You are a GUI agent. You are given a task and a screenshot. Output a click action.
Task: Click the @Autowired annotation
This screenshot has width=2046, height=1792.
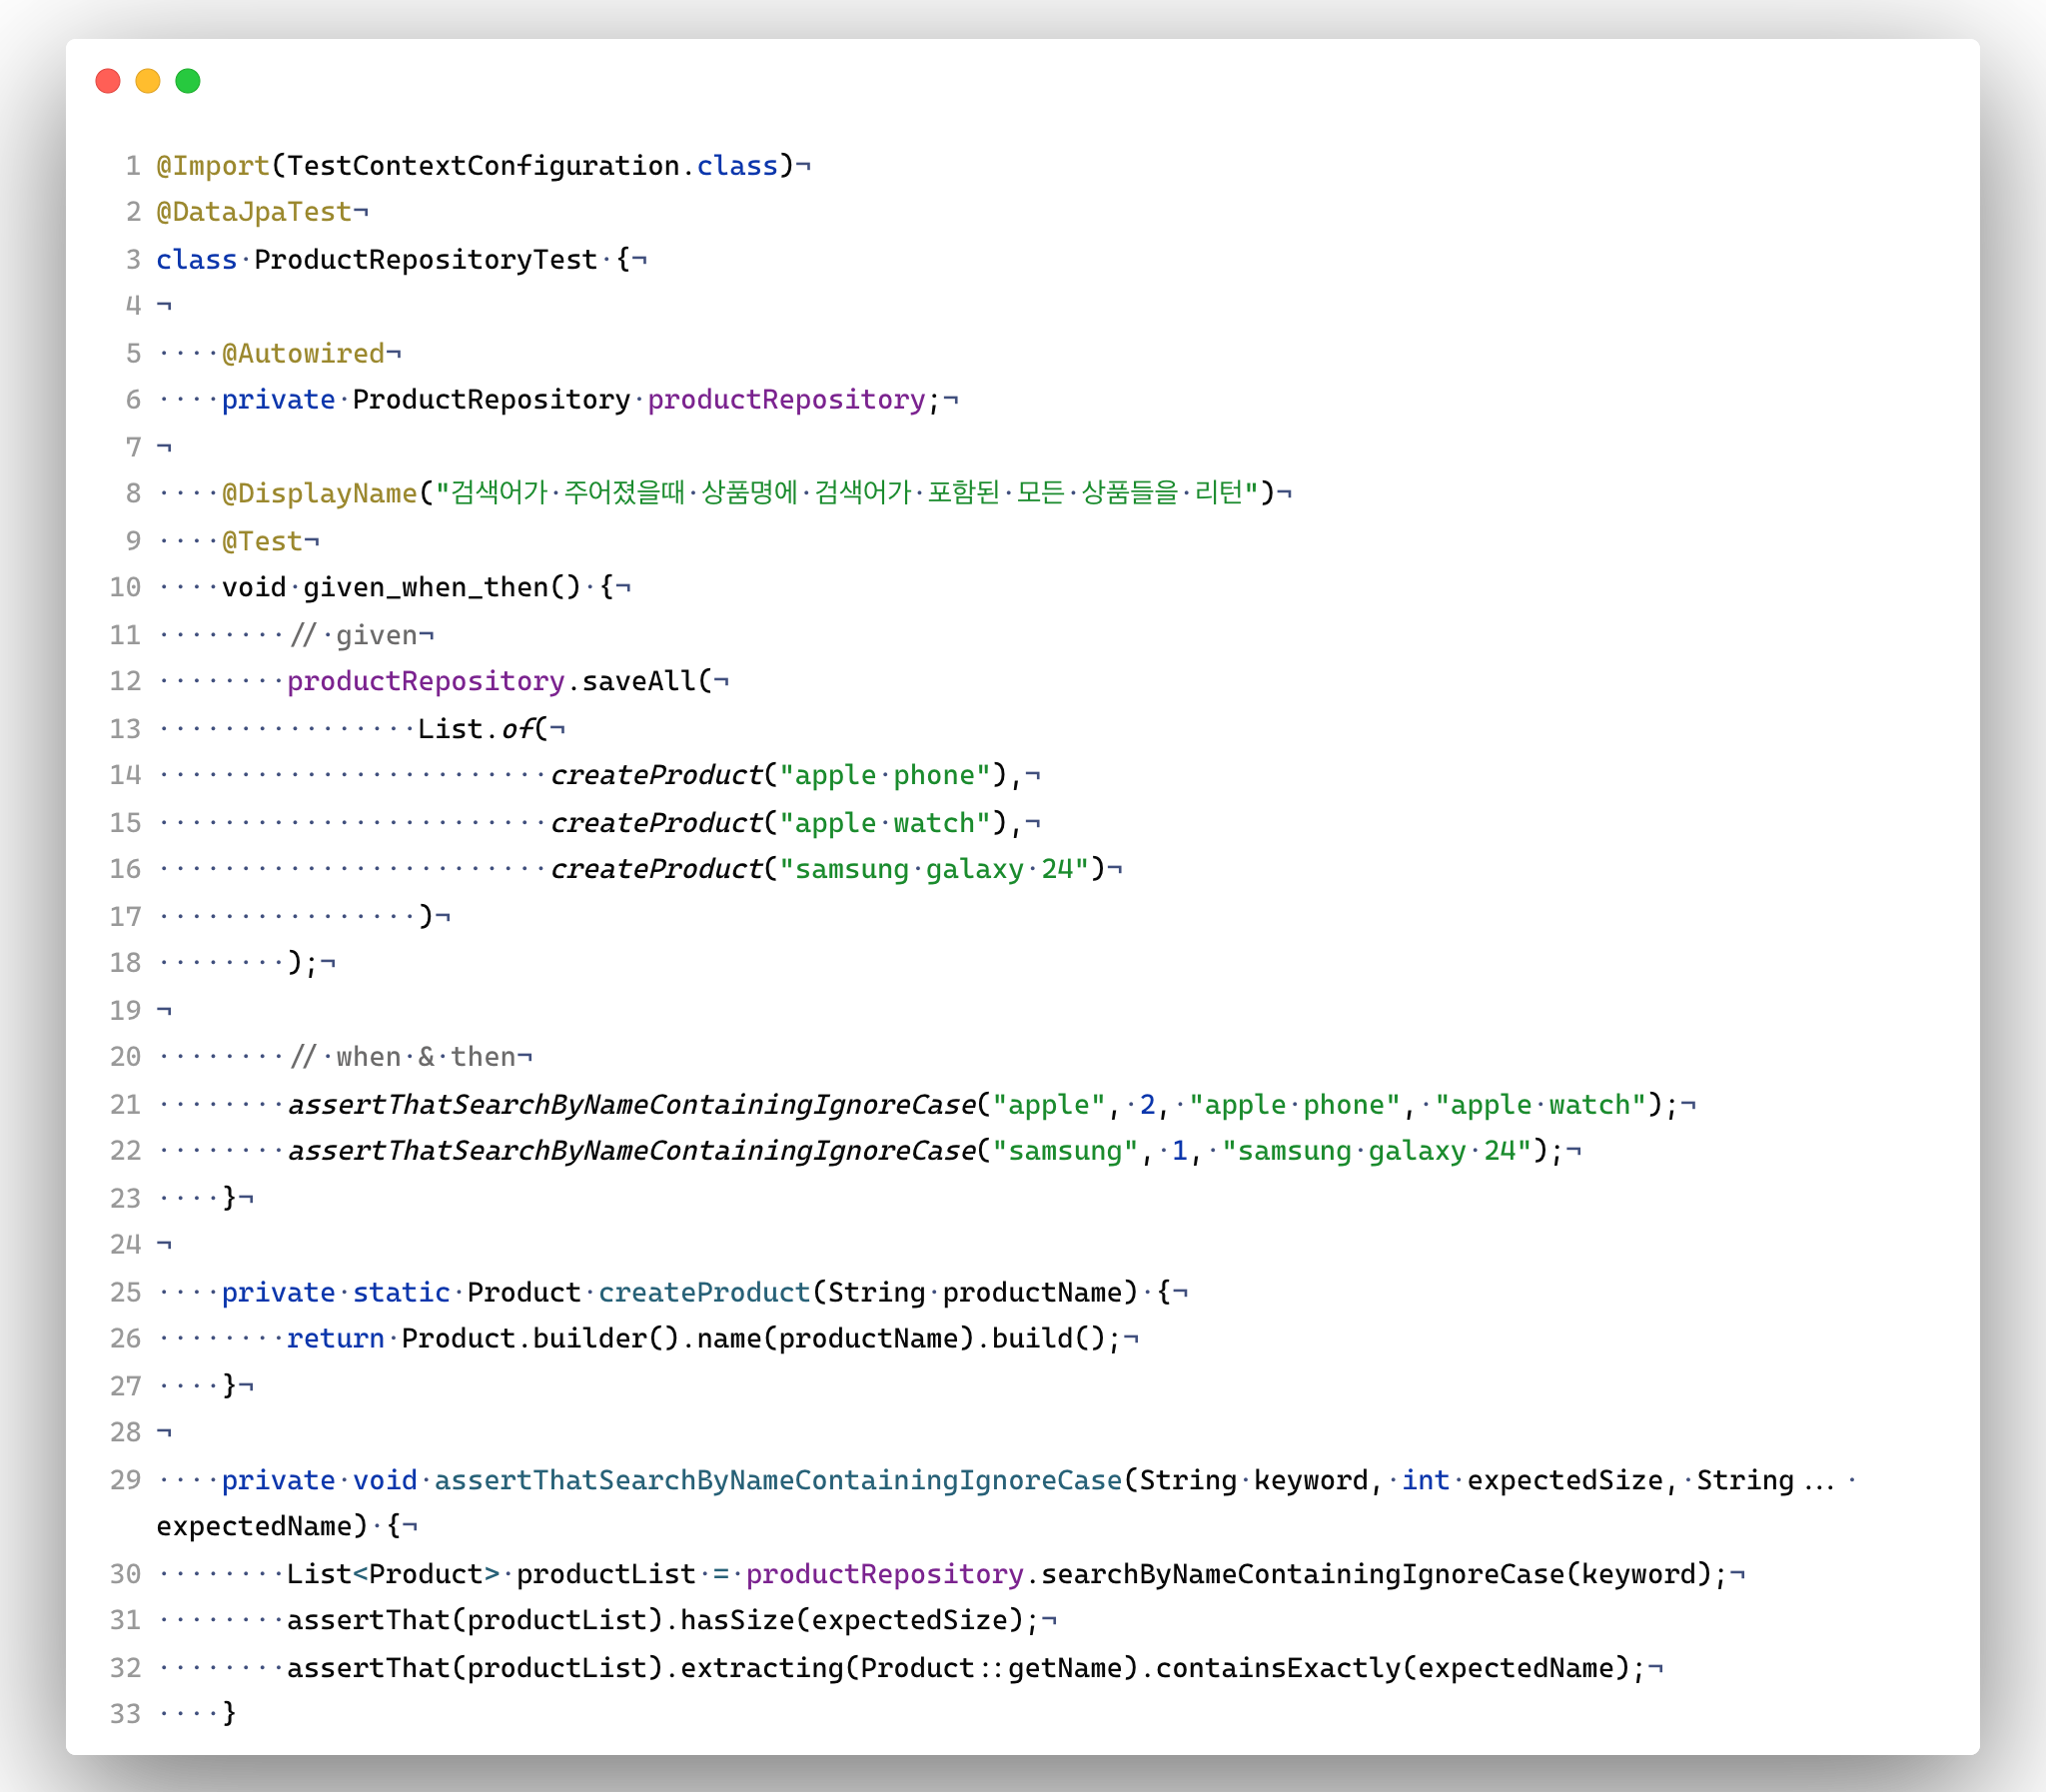[x=303, y=353]
